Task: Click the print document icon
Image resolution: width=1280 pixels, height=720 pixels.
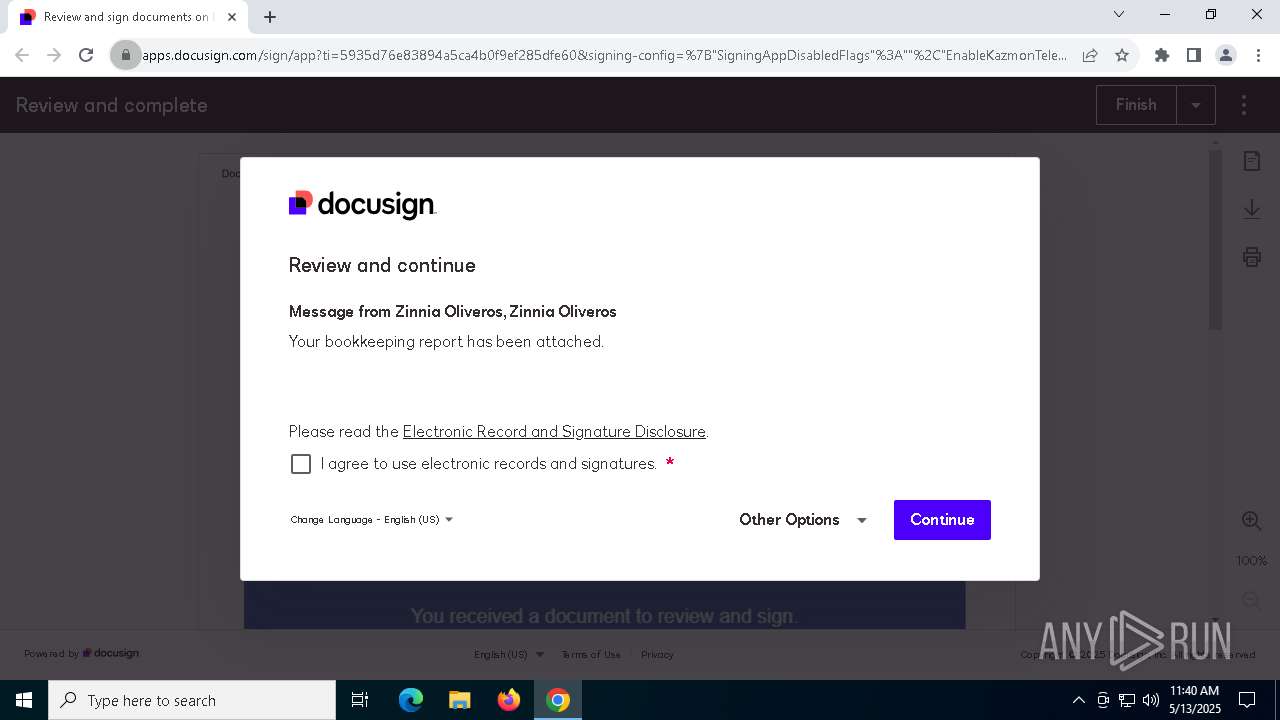Action: pyautogui.click(x=1252, y=257)
